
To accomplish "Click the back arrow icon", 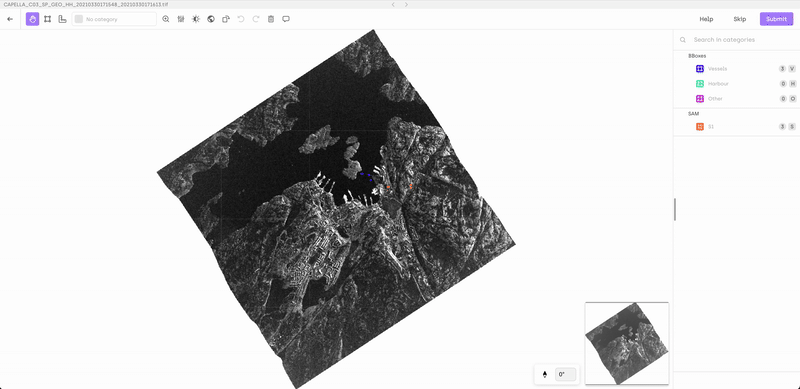I will coord(10,19).
